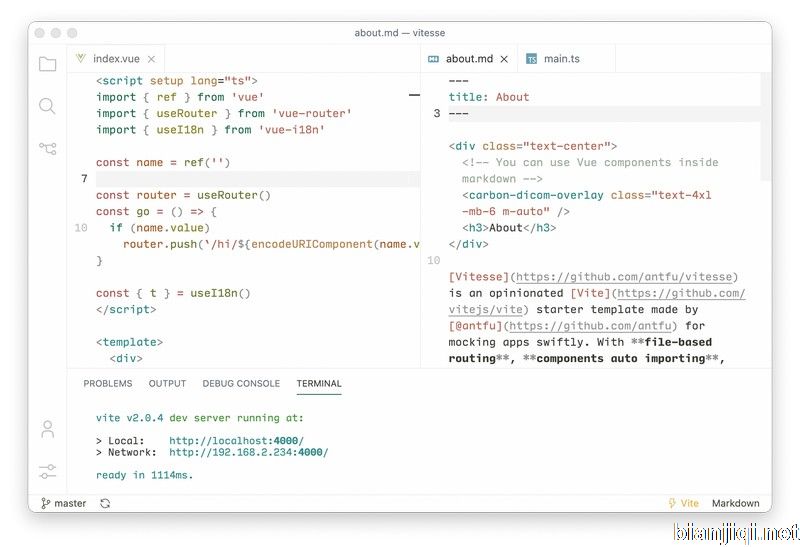Open the Explorer folder icon in sidebar
Image resolution: width=800 pixels, height=547 pixels.
click(47, 64)
